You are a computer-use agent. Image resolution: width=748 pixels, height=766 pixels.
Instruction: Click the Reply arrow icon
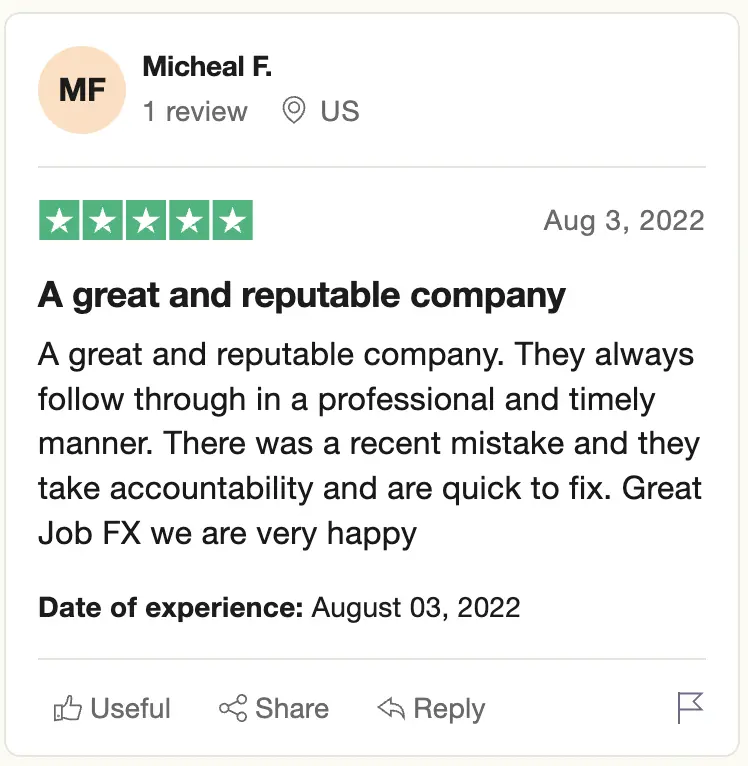(x=391, y=709)
